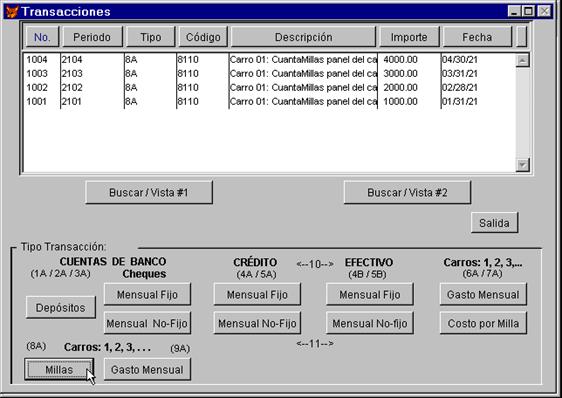Click the Millas button
562x398 pixels.
tap(59, 369)
